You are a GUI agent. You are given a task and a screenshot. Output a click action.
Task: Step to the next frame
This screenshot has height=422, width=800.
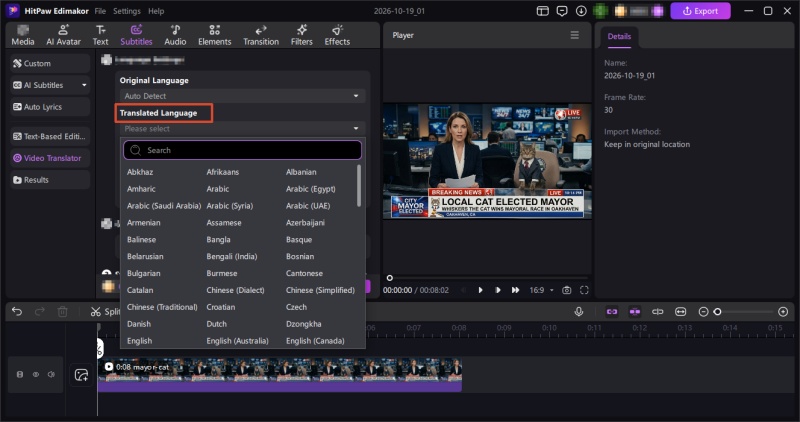coord(498,290)
